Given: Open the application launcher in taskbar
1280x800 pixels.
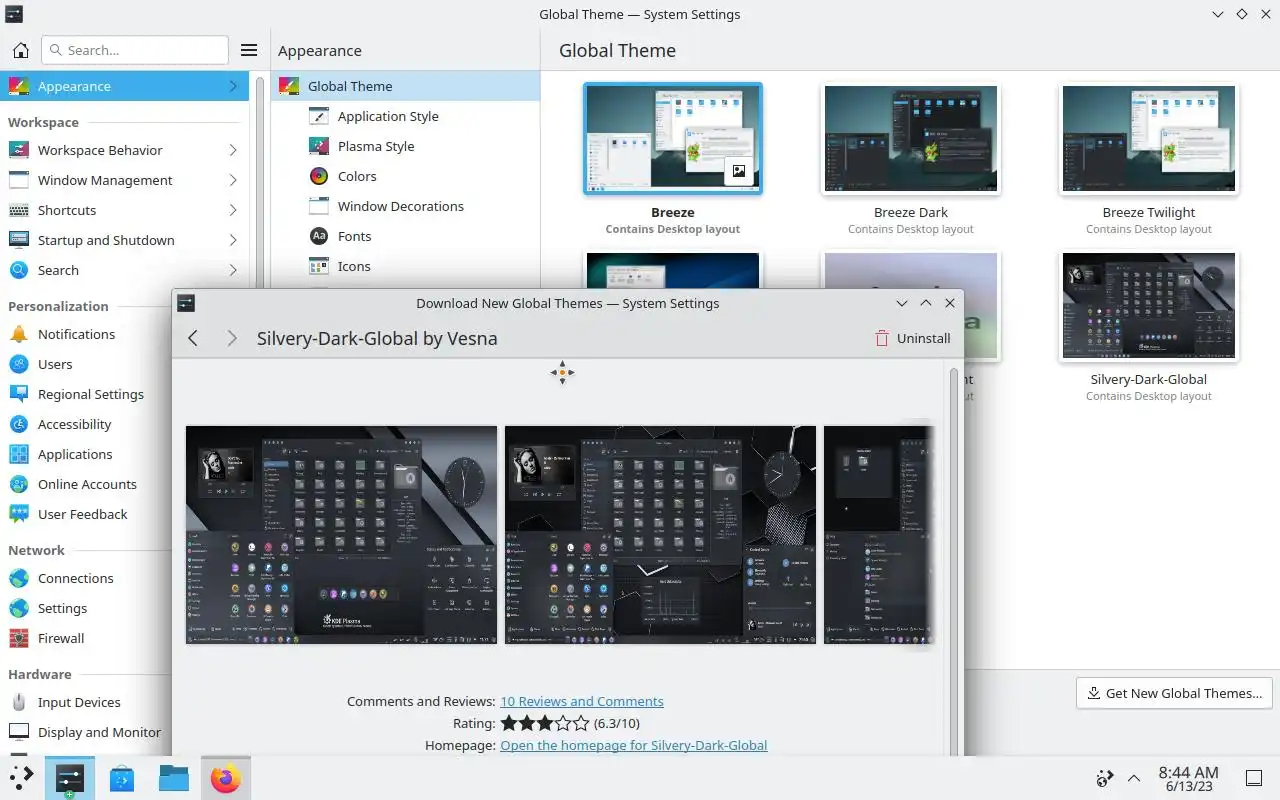Looking at the screenshot, I should (21, 777).
